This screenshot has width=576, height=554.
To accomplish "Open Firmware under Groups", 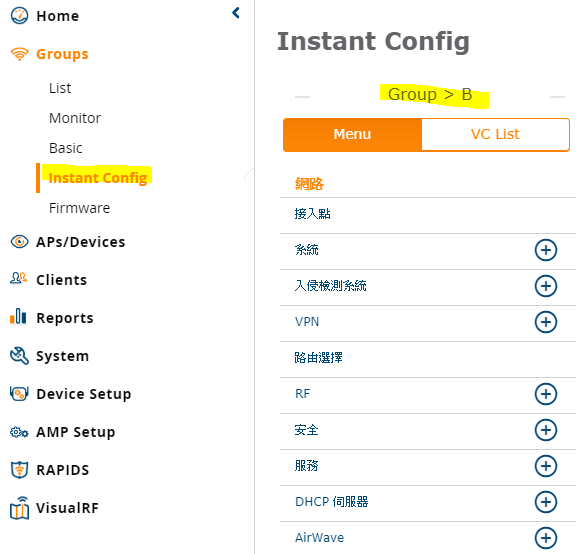I will point(79,208).
